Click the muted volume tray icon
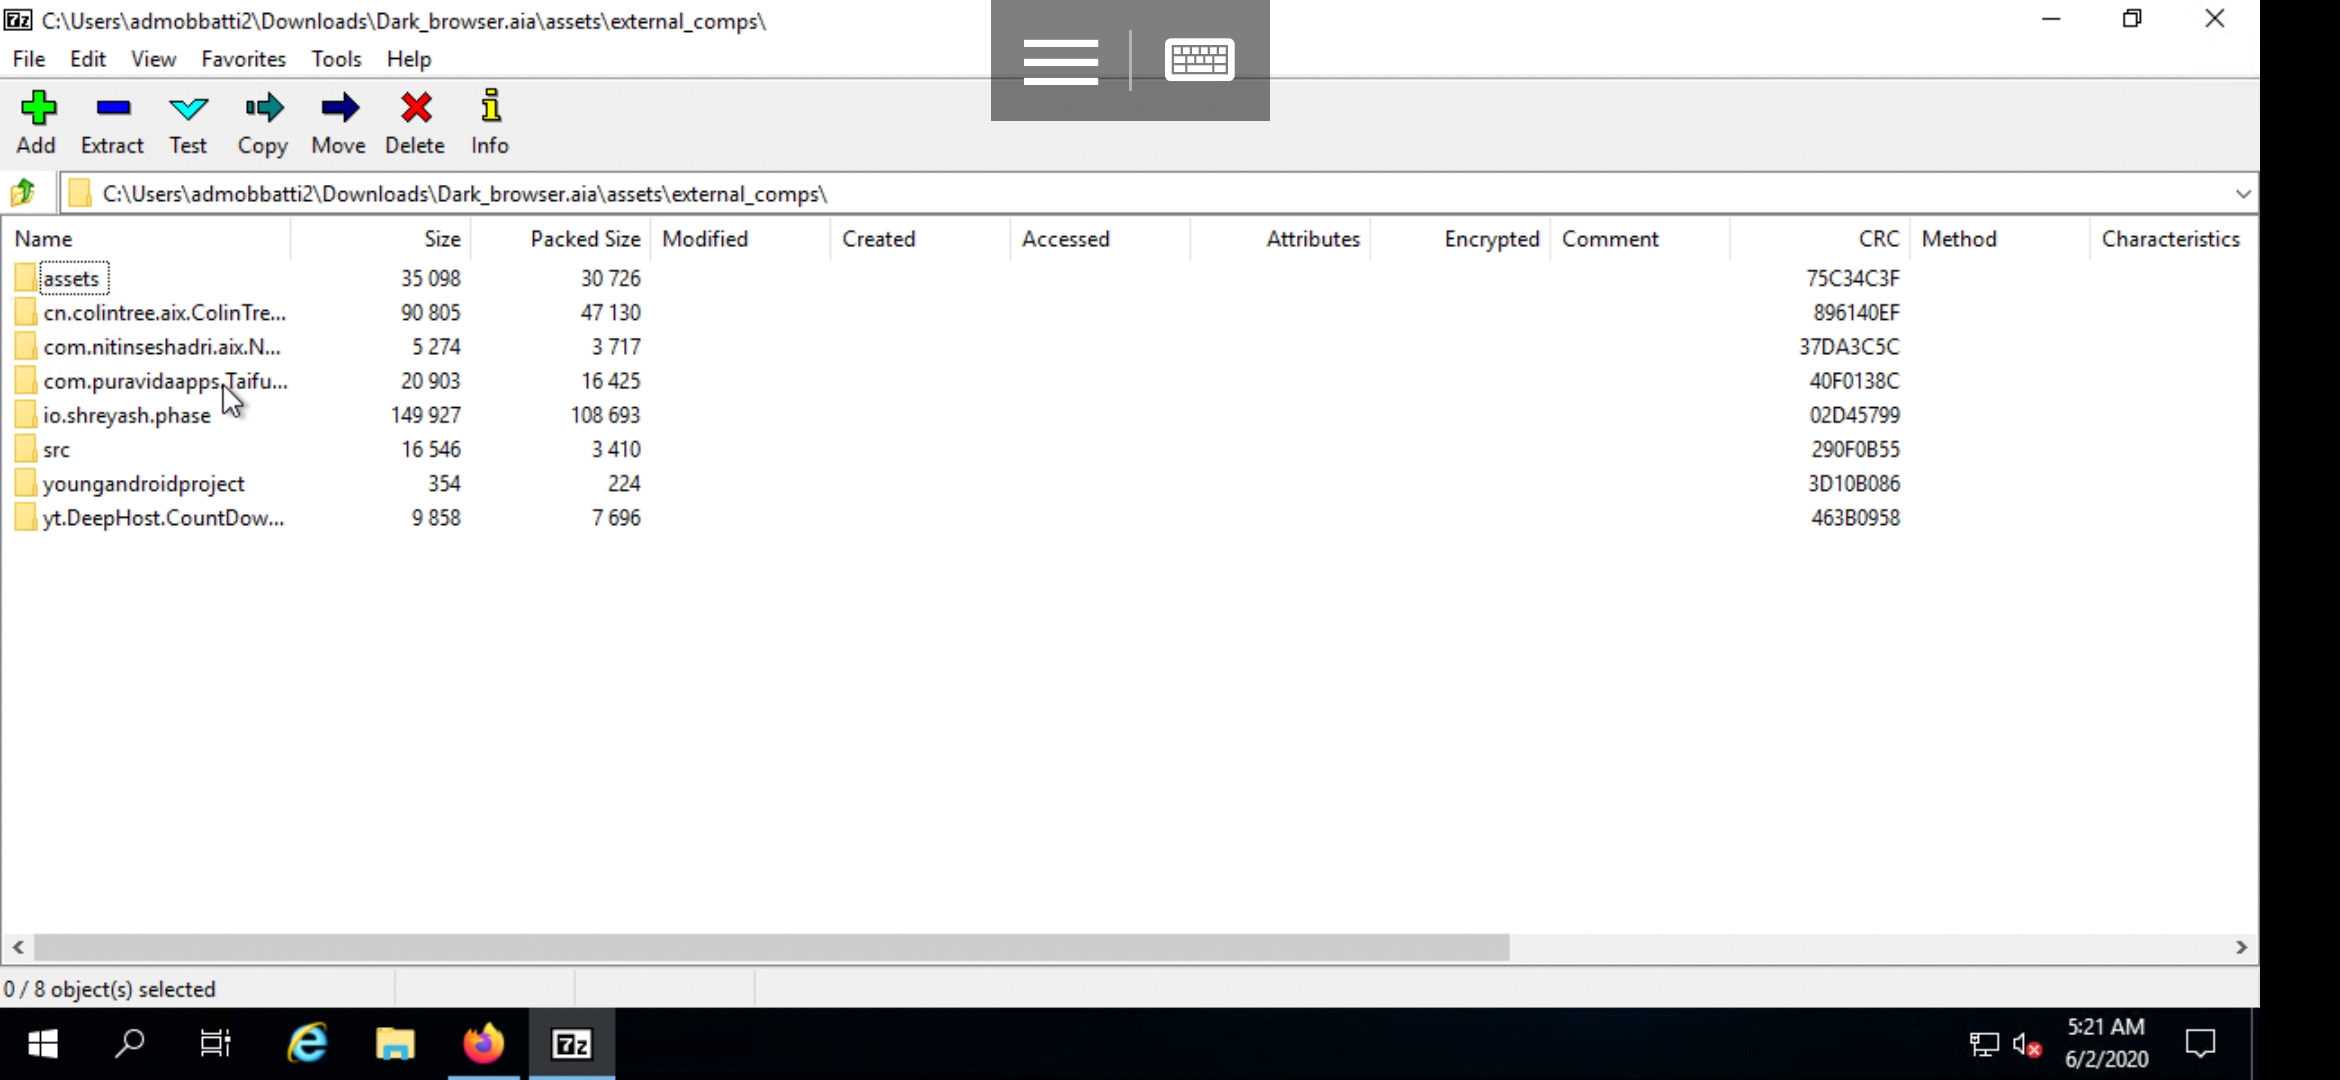This screenshot has height=1080, width=2340. coord(2027,1045)
